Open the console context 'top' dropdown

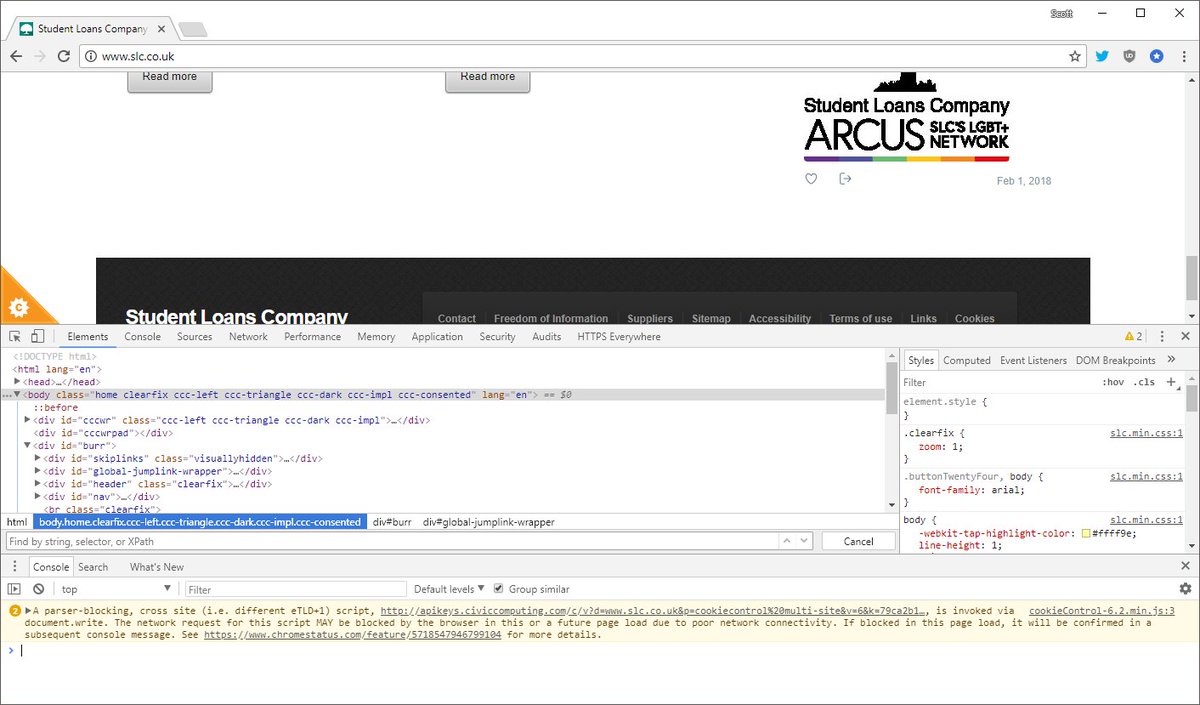pos(117,589)
